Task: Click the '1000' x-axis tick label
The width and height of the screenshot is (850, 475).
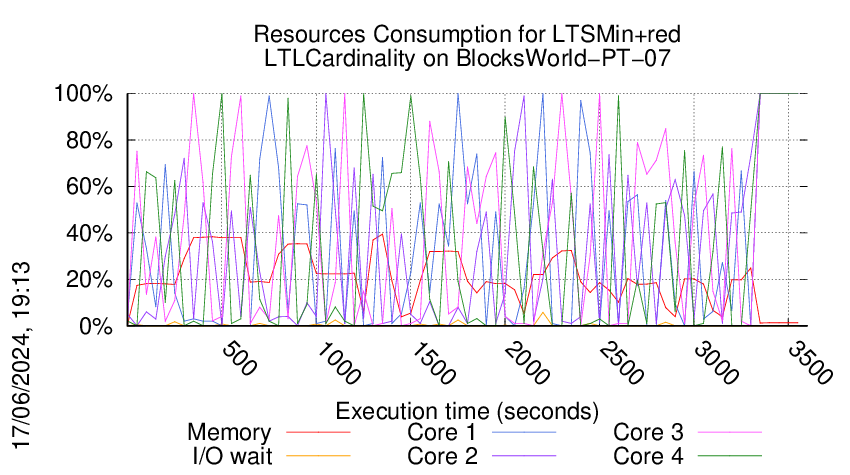Action: click(x=337, y=363)
